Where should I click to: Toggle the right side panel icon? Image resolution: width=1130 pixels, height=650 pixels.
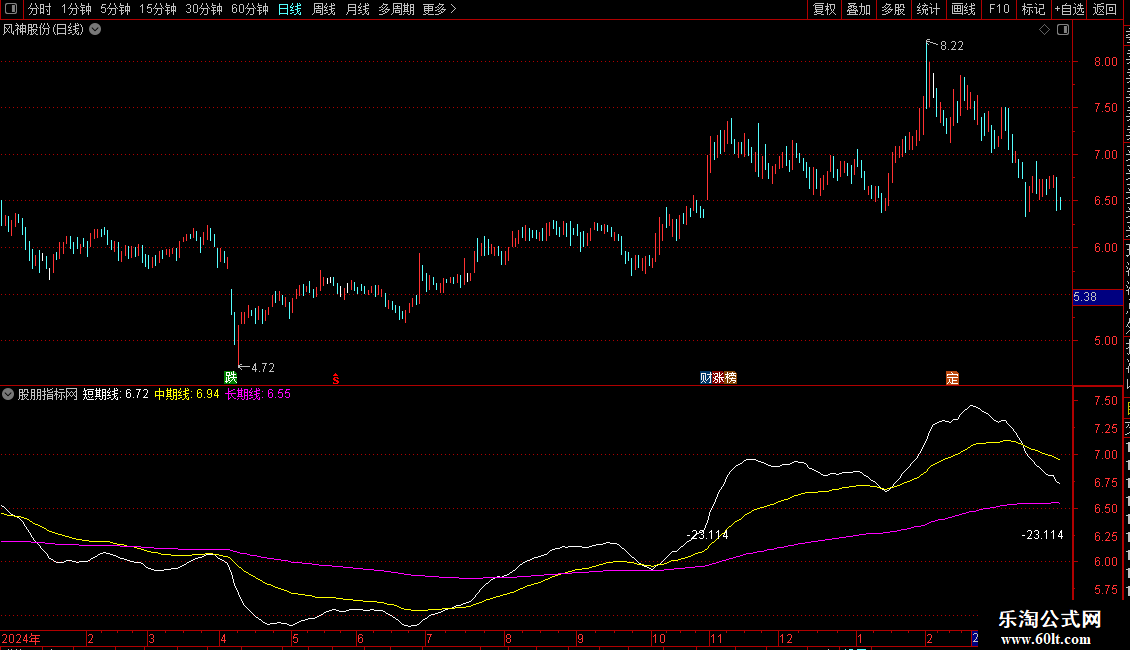[1062, 30]
